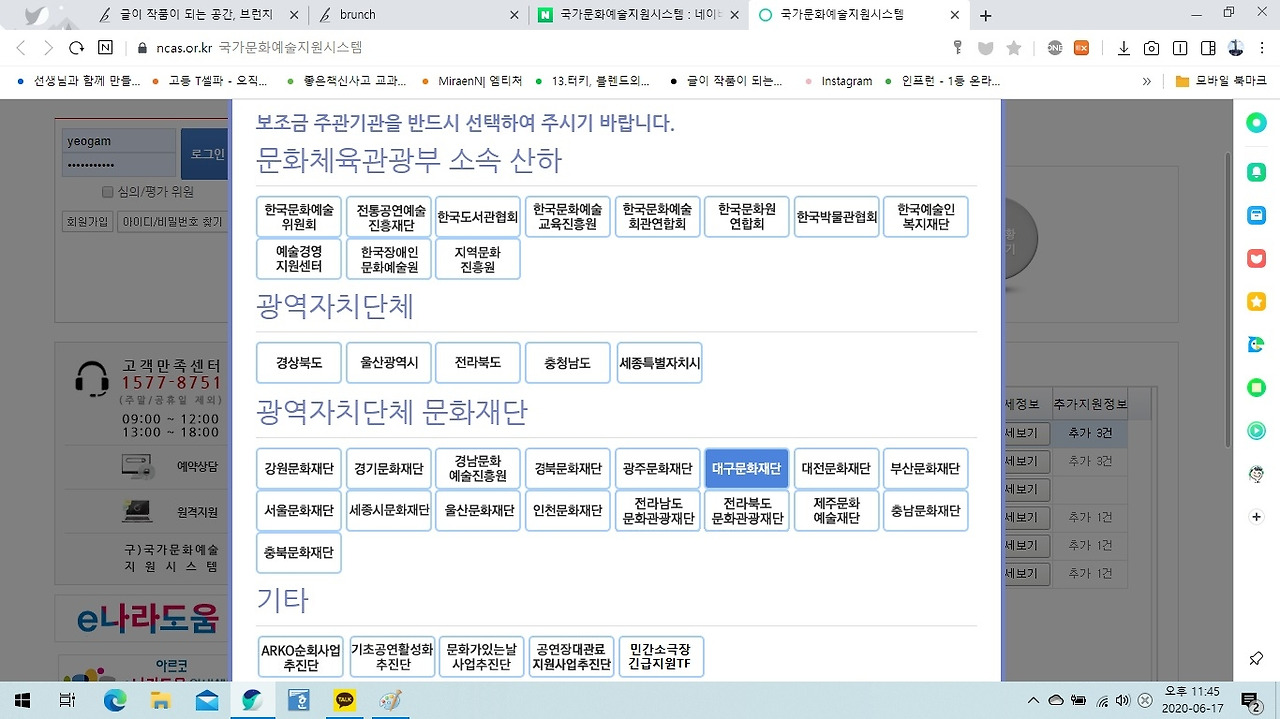1280x719 pixels.
Task: Switch to 국가문화예술지원시스템 : 네이버 tab
Action: click(x=637, y=15)
